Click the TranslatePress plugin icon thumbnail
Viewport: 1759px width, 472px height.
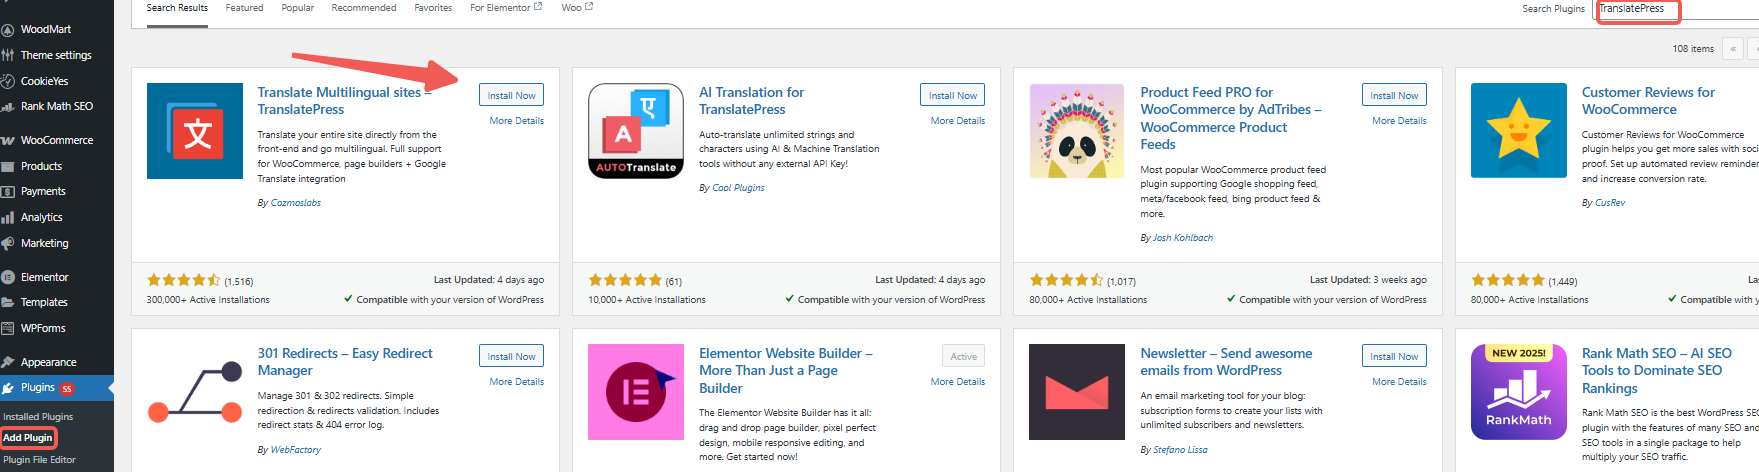point(195,131)
